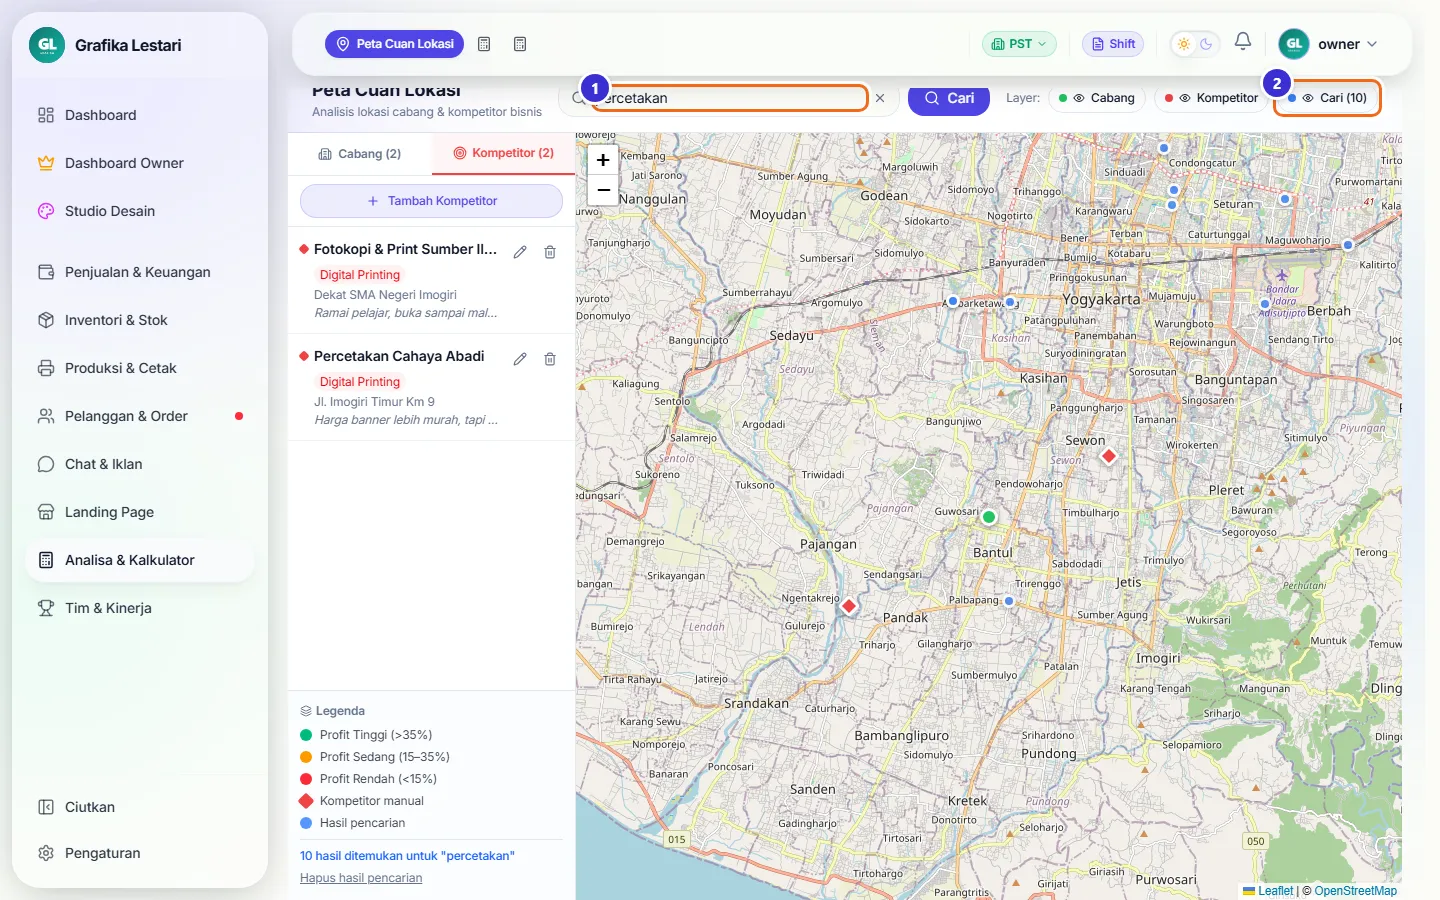Open Produksi & Cetak in the sidebar

140,368
